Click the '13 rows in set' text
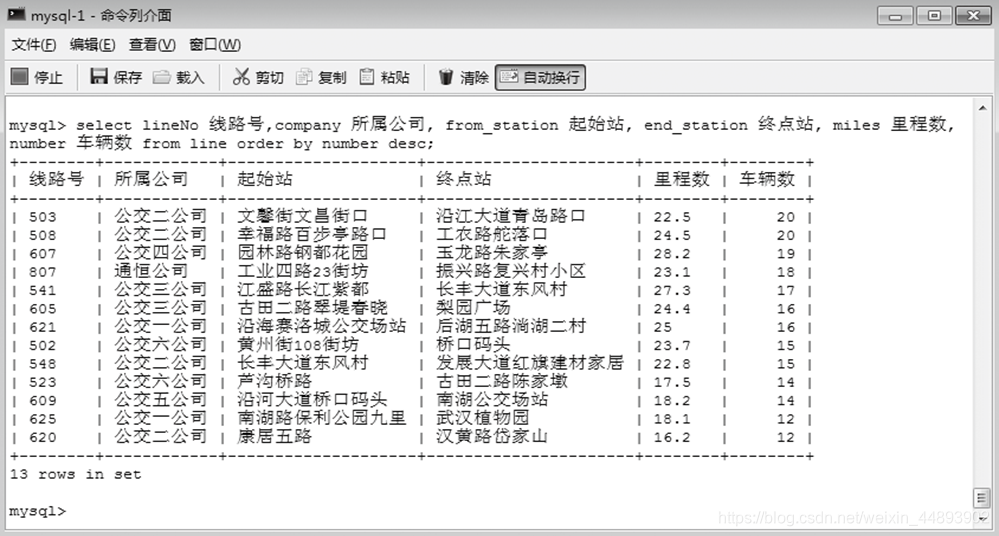The height and width of the screenshot is (536, 999). click(x=75, y=474)
